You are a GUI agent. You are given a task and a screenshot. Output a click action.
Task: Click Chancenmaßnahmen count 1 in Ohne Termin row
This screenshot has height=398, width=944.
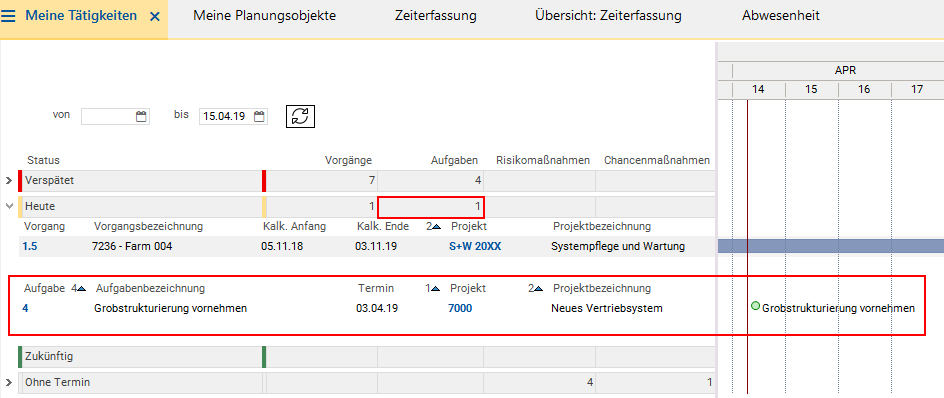710,382
